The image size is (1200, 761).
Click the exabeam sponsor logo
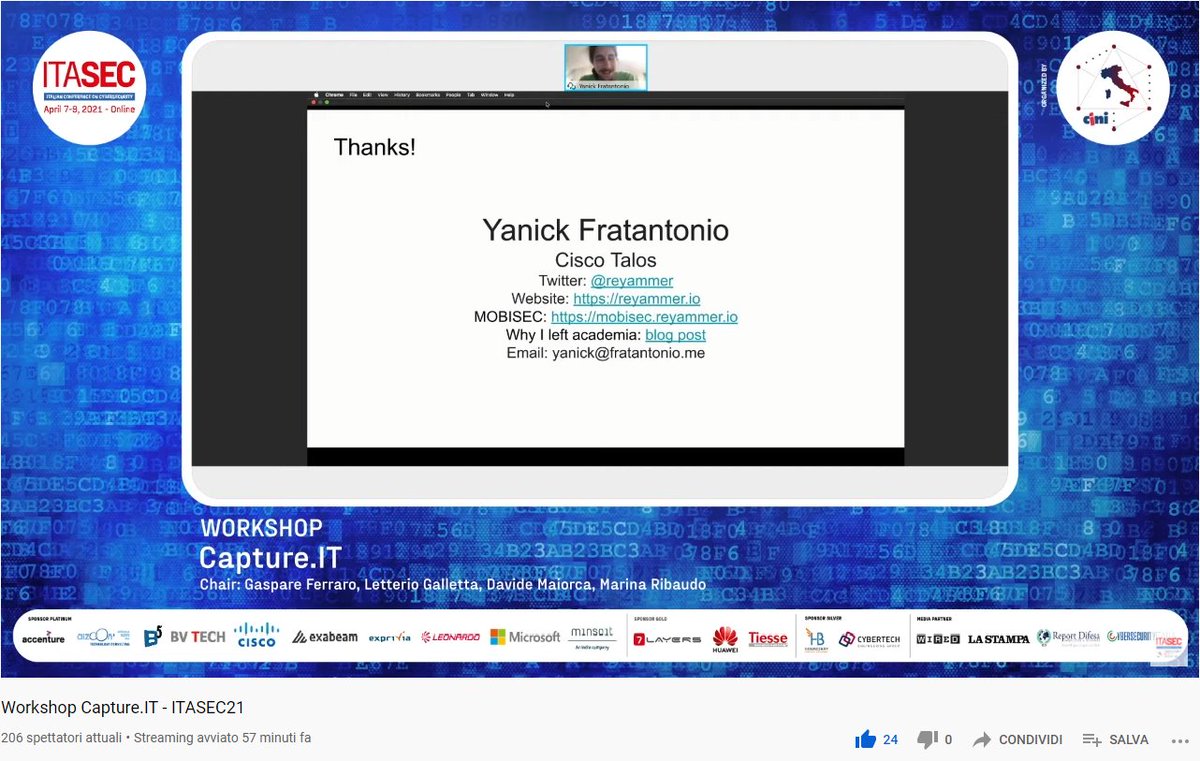325,637
